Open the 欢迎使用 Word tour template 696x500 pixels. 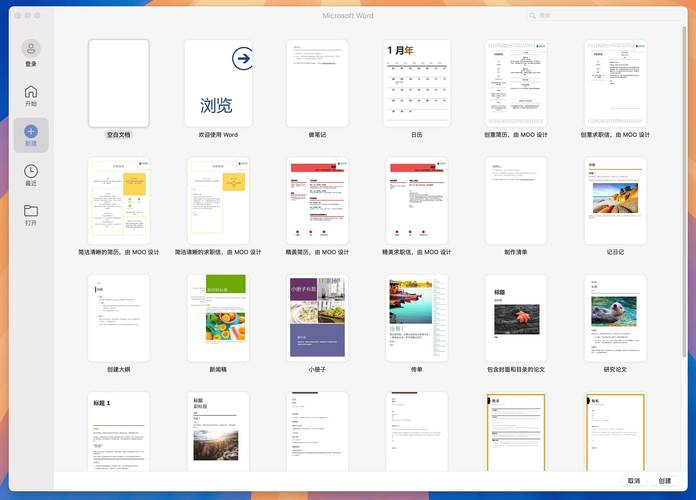[x=217, y=83]
